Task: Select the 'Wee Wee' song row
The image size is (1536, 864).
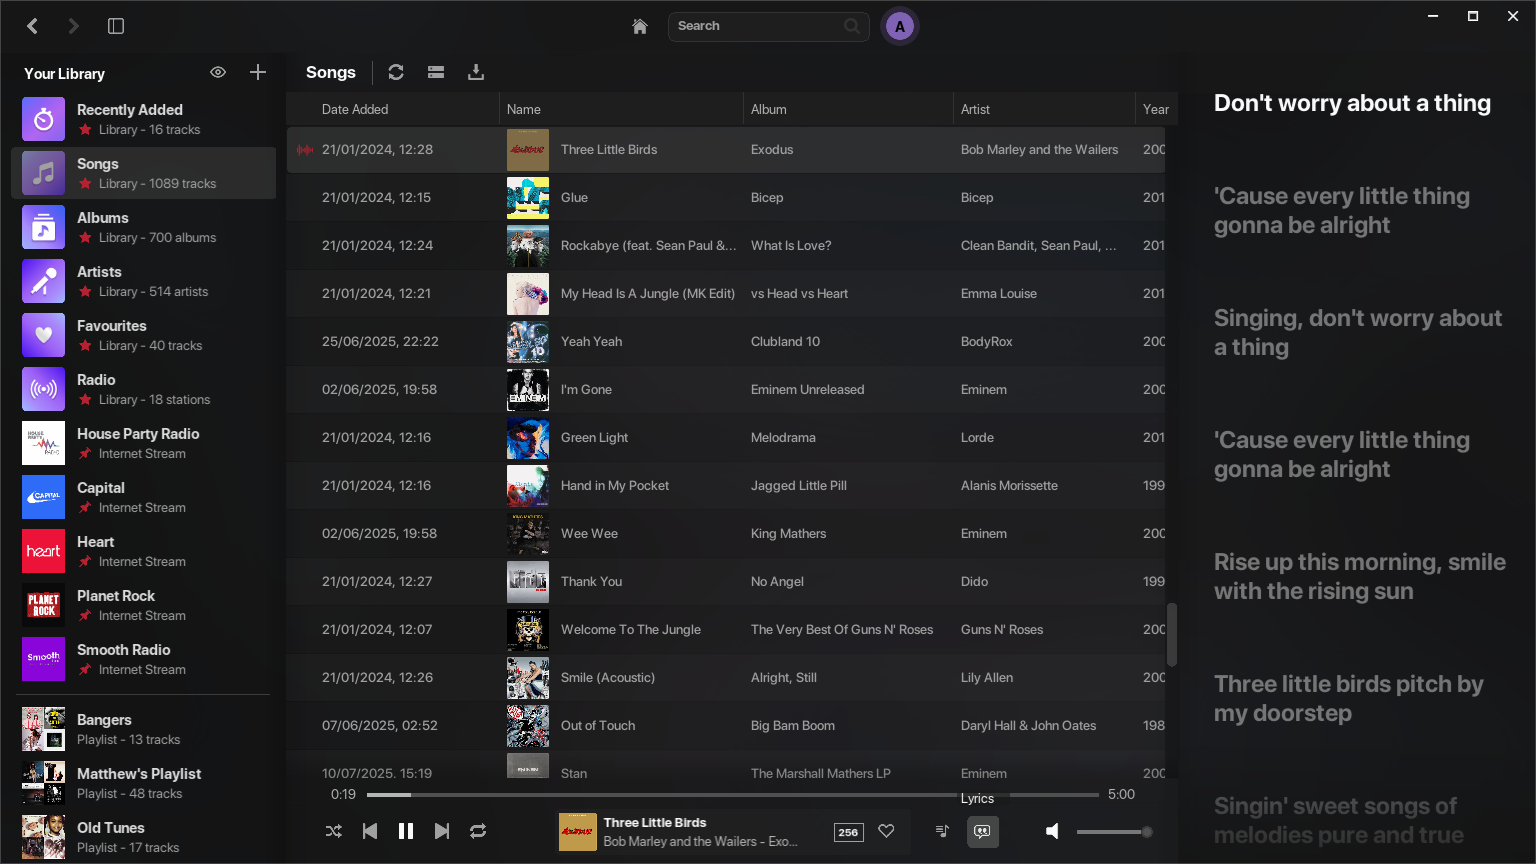Action: 726,533
